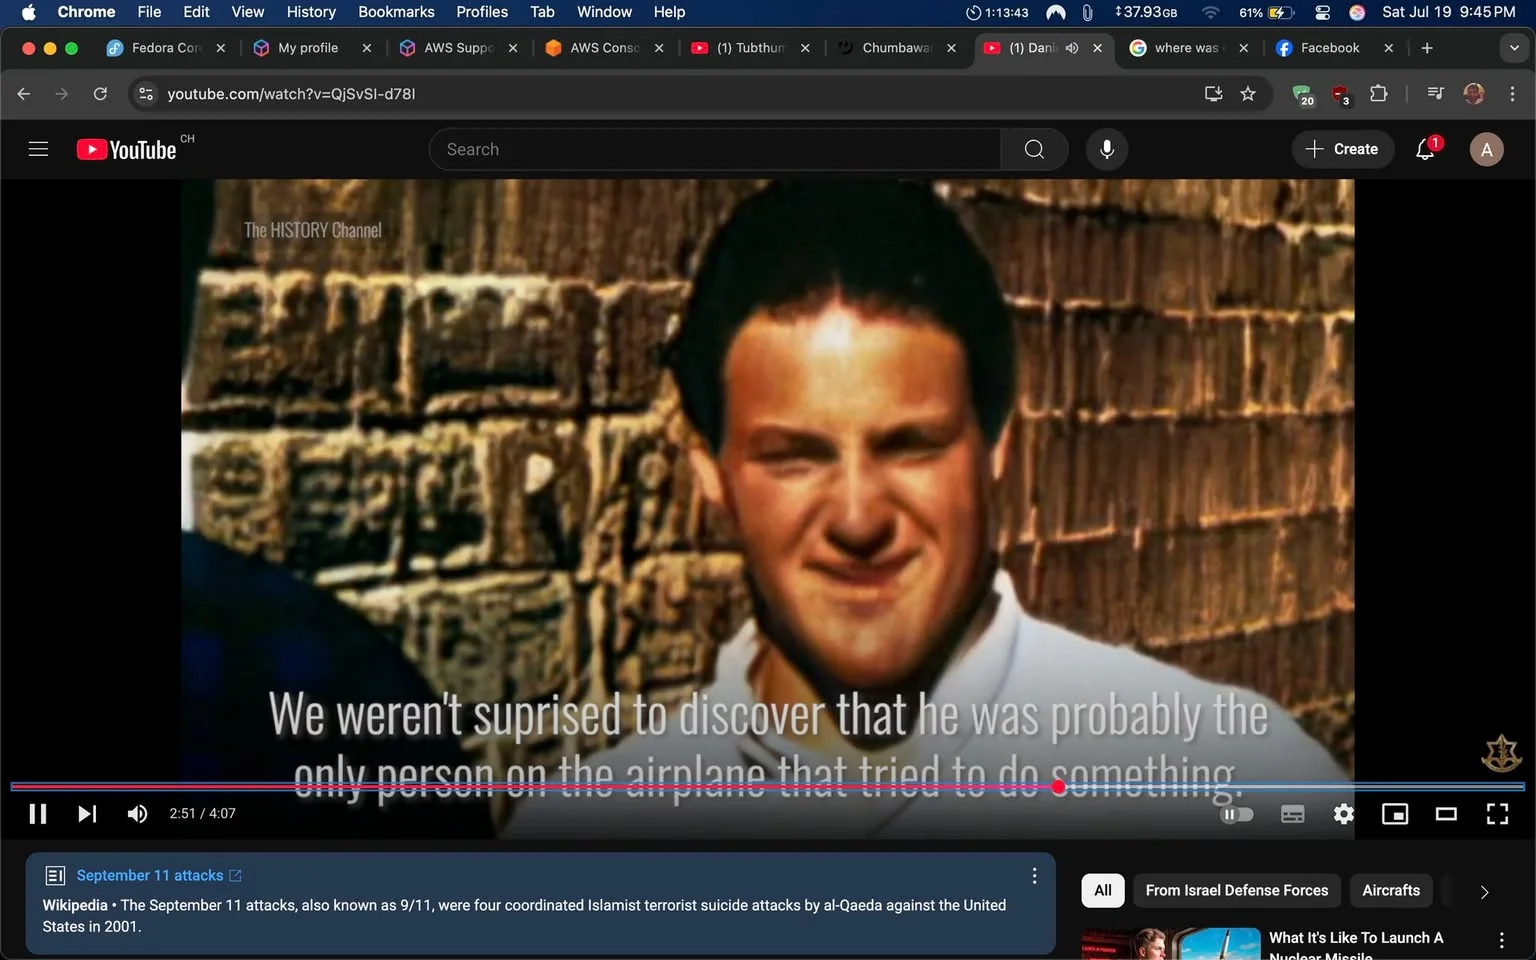Open the History menu
Screen dimensions: 1536x960
[x=311, y=12]
